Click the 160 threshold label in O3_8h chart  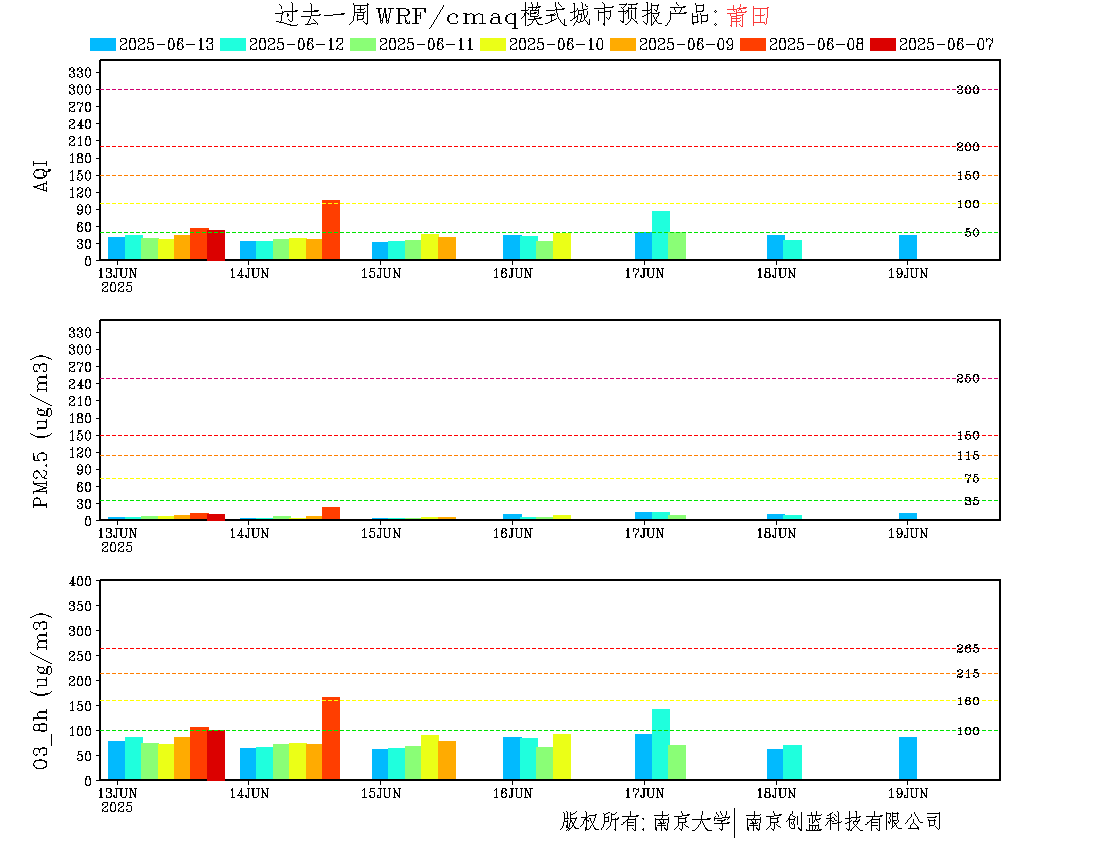coord(968,701)
